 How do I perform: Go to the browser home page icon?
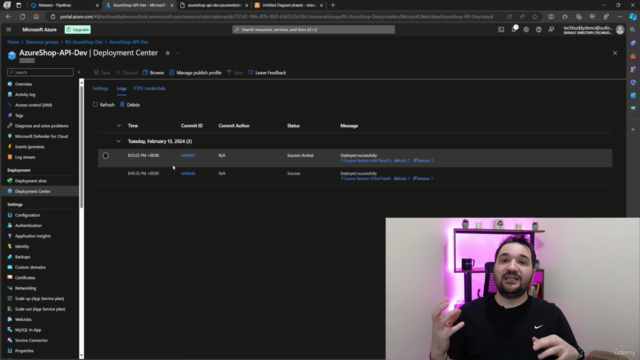[36, 17]
